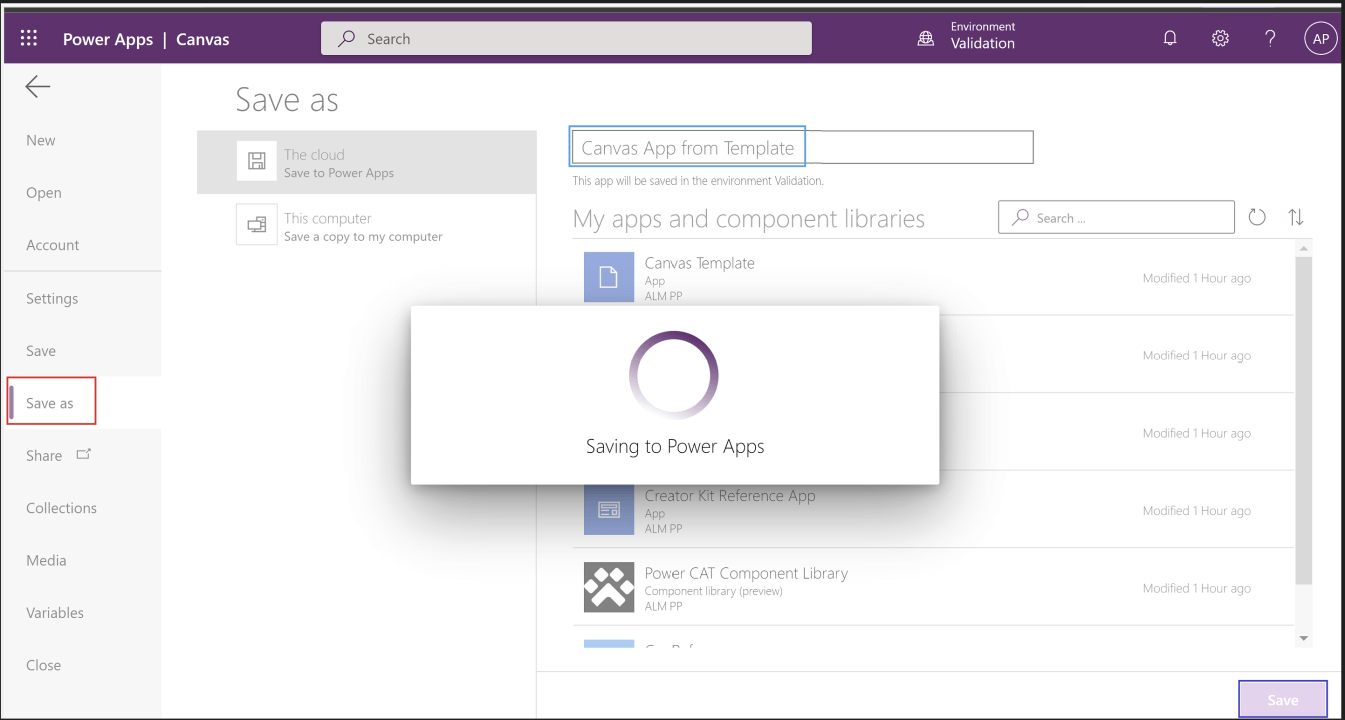Click the Save button
Image resolution: width=1345 pixels, height=720 pixels.
click(x=1282, y=698)
